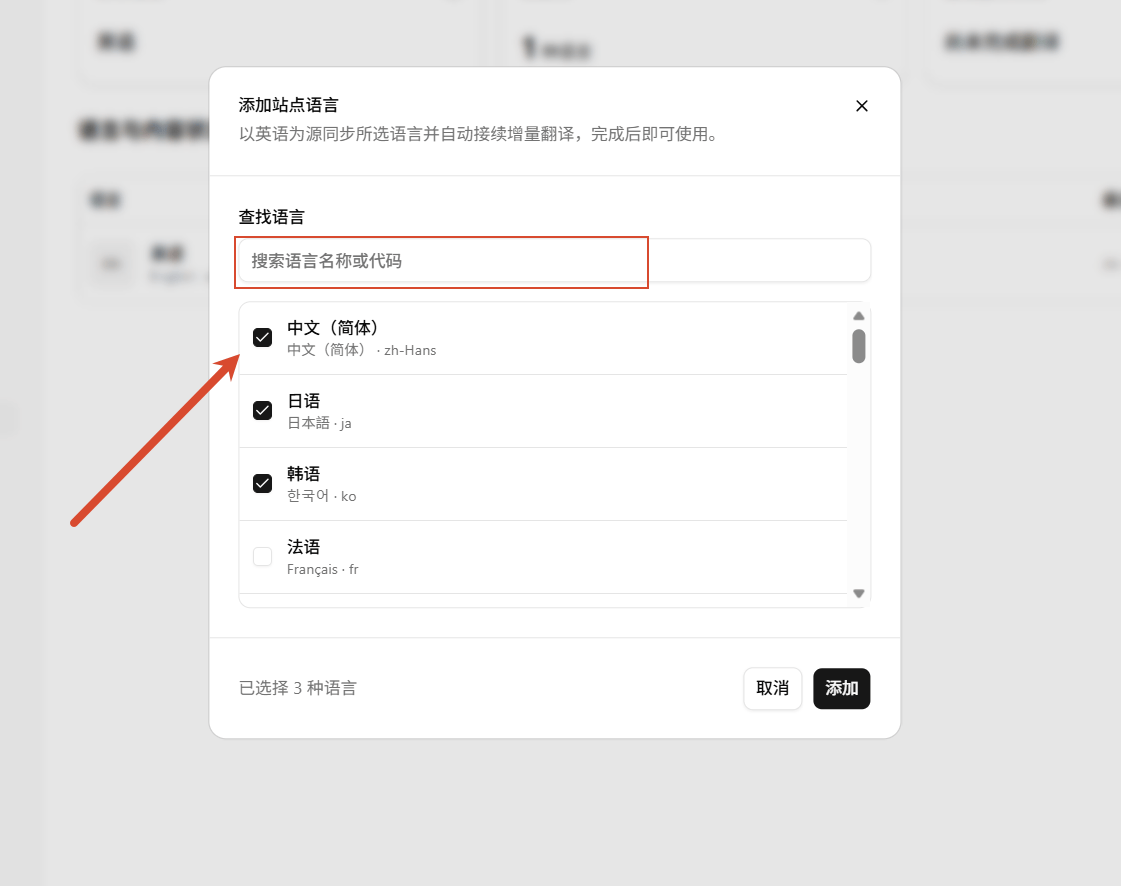Screen dimensions: 1121x886
Task: Select the 日本語 · ja subtitle text
Action: pyautogui.click(x=319, y=423)
